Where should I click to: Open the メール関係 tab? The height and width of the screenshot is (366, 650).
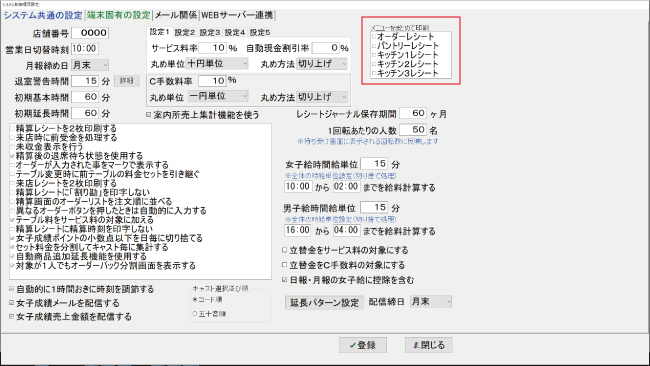(x=176, y=15)
